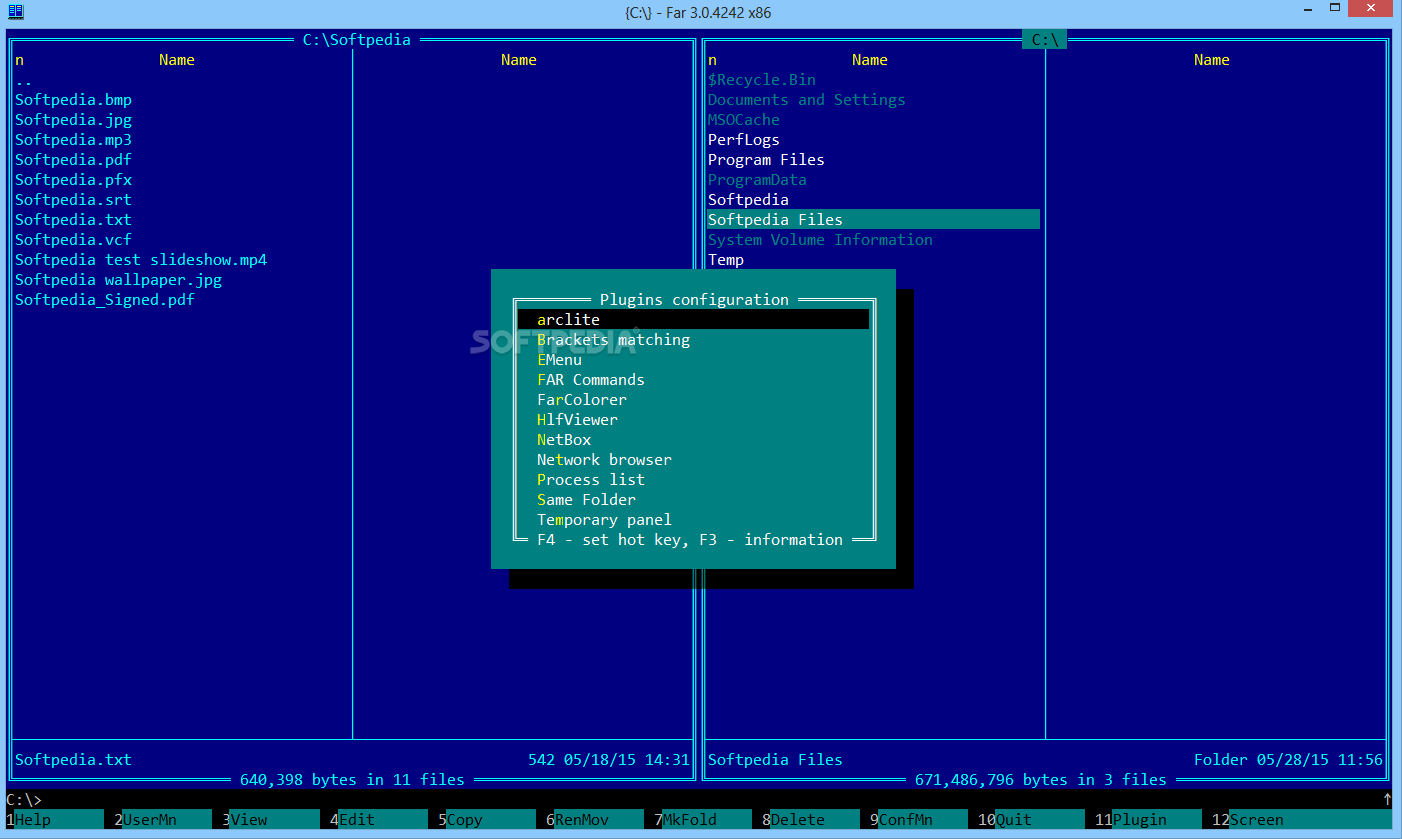Select highlighted Softpedia Files folder
The height and width of the screenshot is (839, 1402).
[874, 219]
